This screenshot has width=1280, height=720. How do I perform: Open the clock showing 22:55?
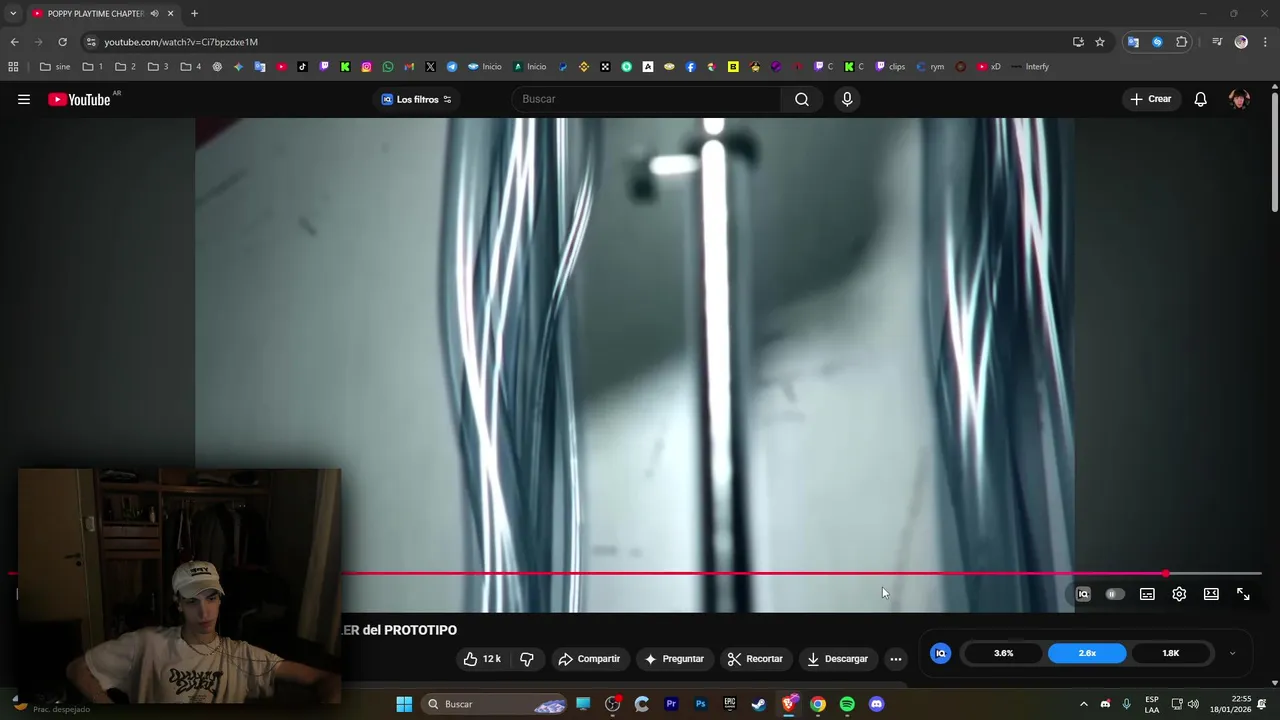click(x=1230, y=704)
